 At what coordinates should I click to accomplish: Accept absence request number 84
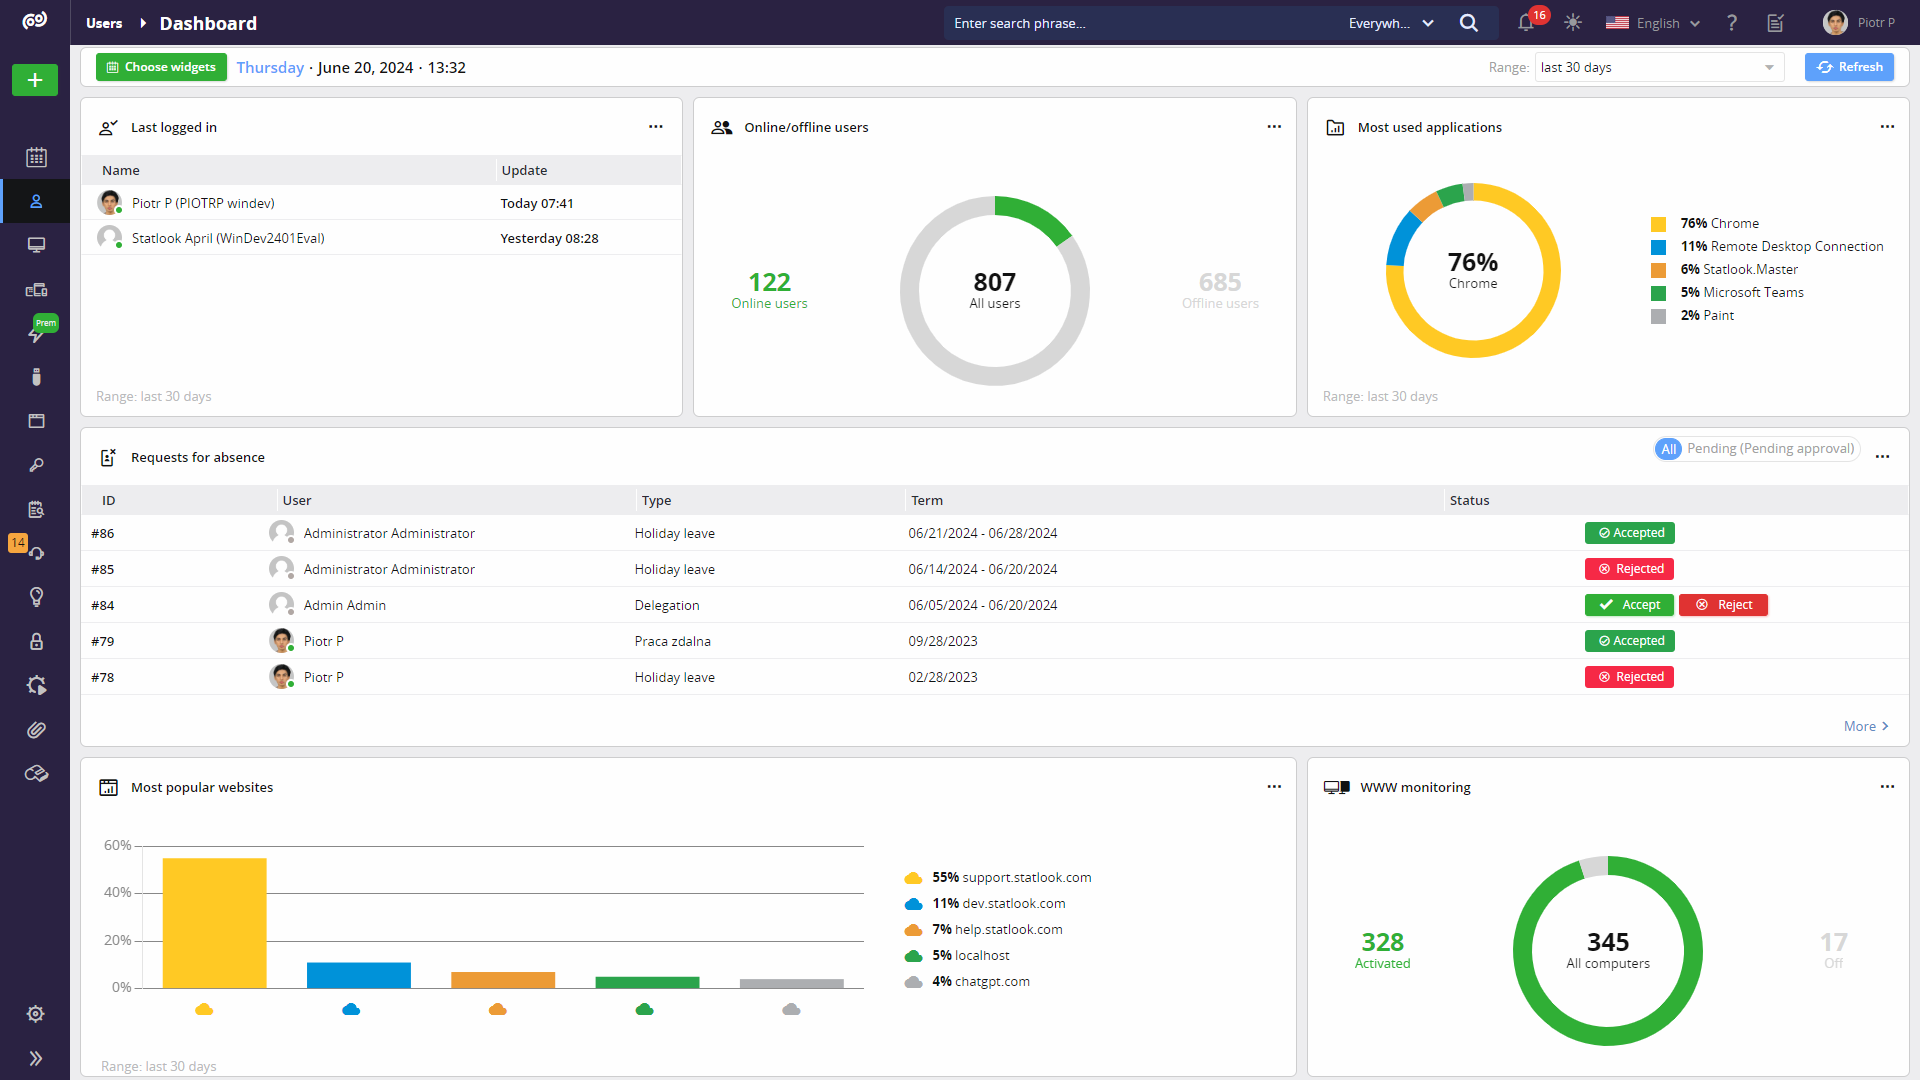1629,605
